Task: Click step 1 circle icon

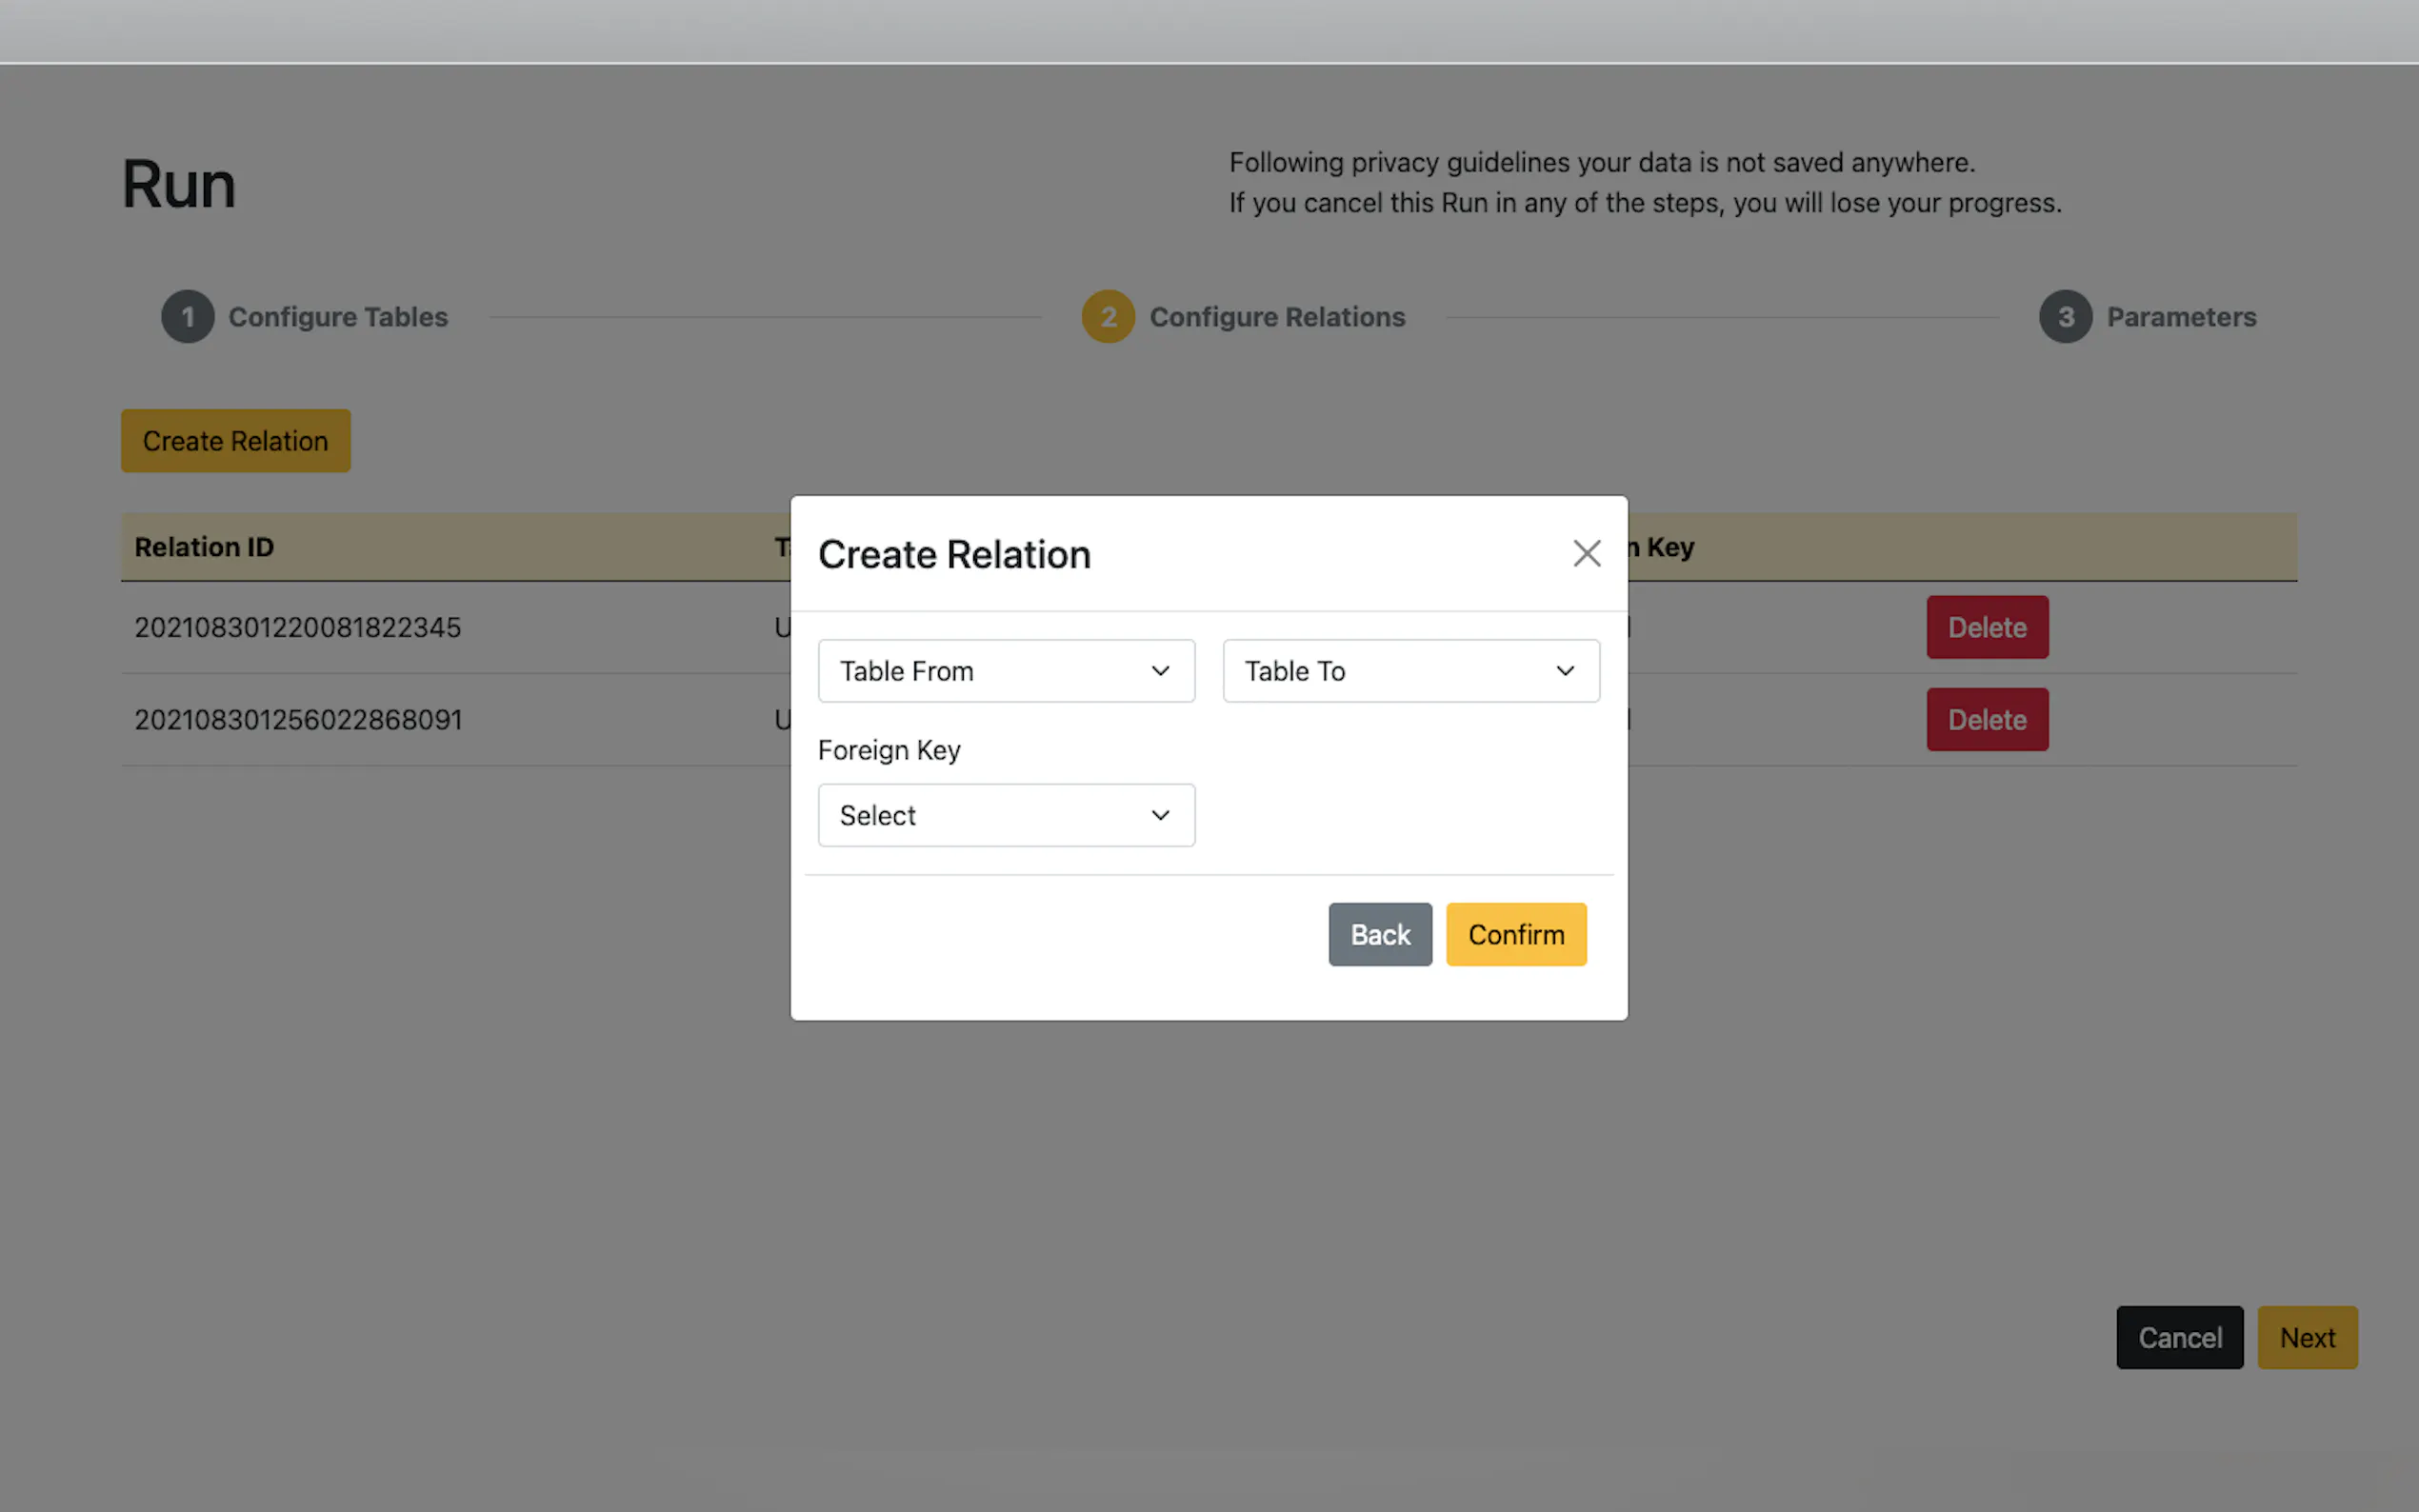Action: (188, 317)
